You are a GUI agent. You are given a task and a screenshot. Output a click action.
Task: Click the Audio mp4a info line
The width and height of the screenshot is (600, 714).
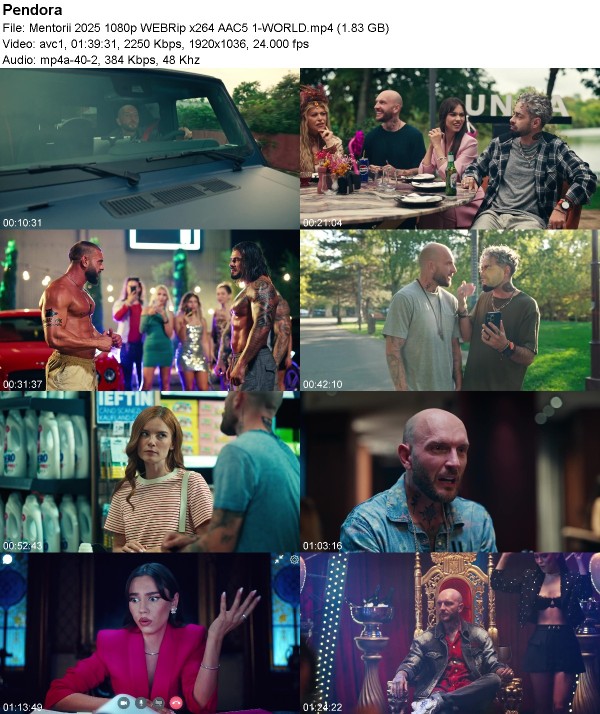(101, 60)
